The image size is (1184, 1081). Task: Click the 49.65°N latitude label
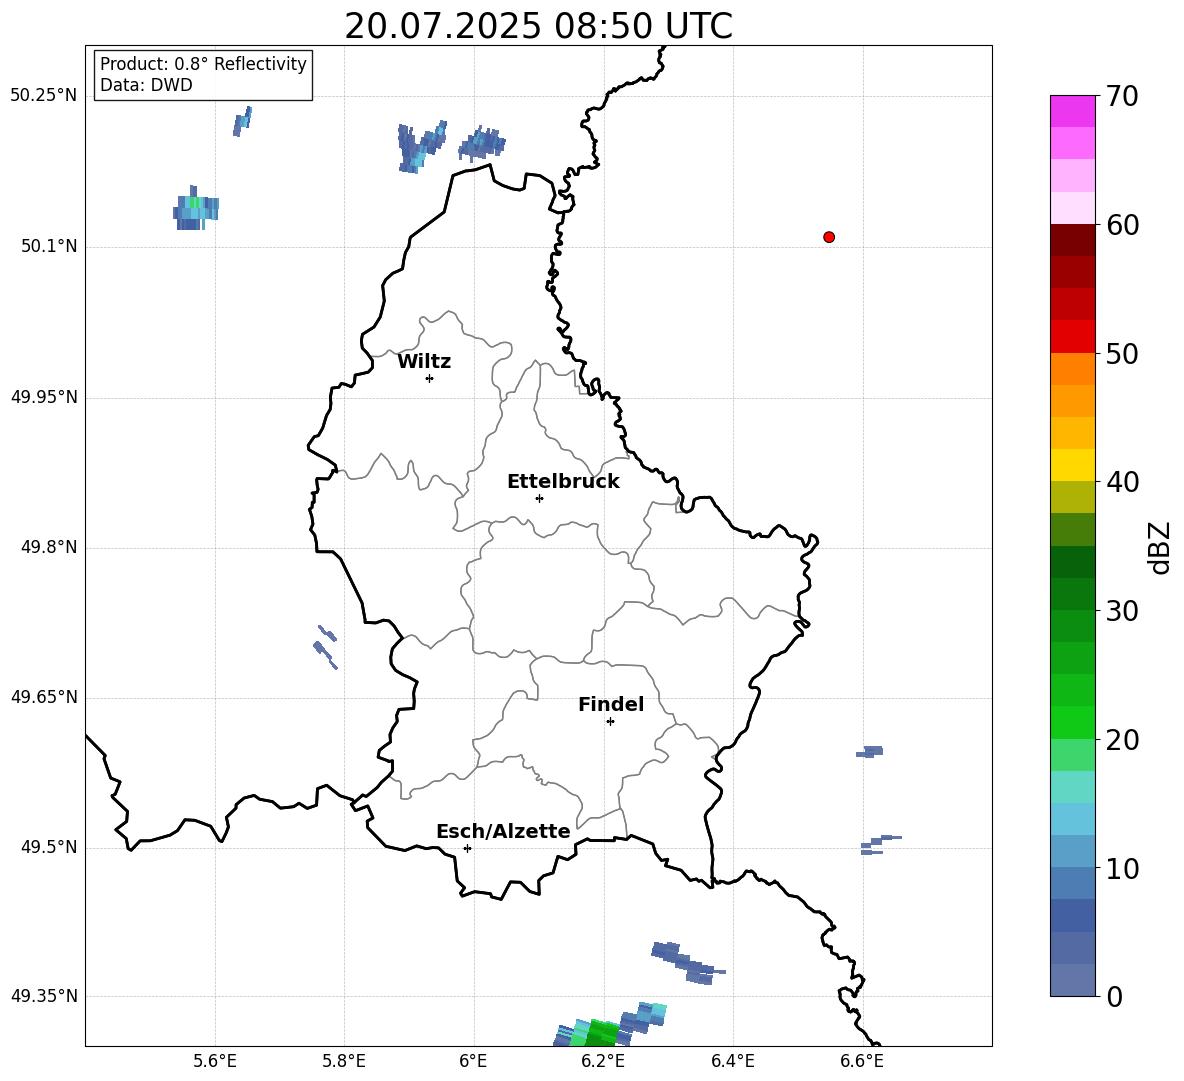click(x=44, y=697)
